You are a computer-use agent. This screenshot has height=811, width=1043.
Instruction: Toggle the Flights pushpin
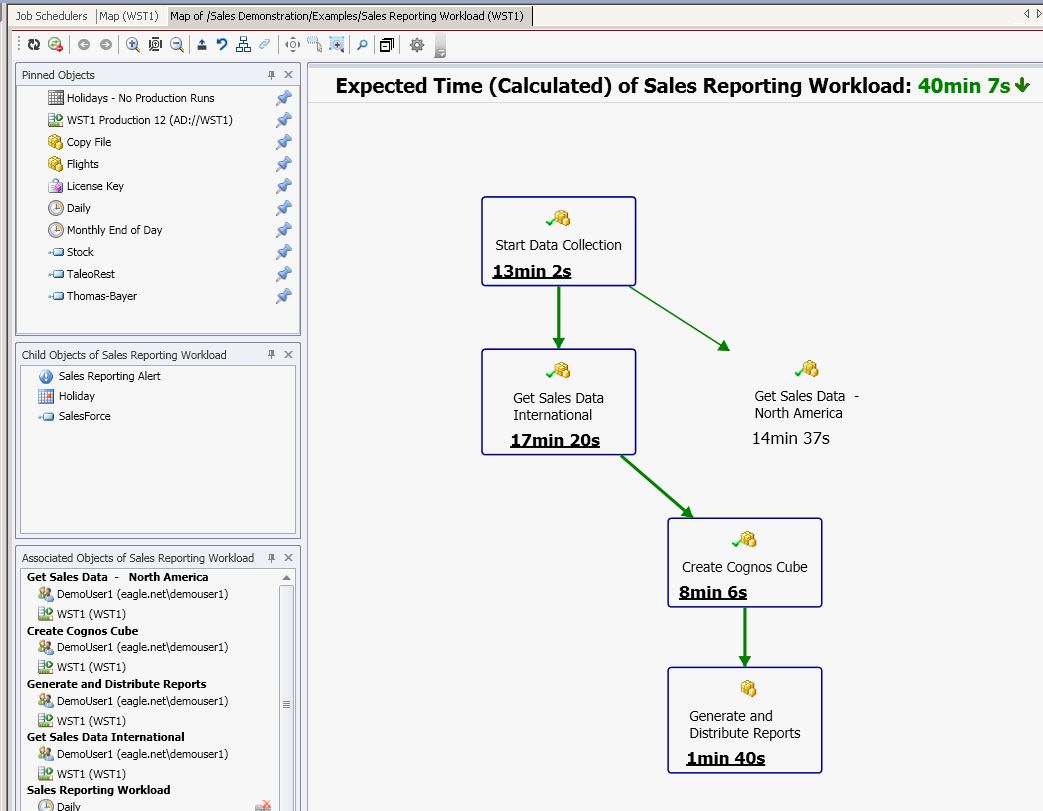click(284, 164)
